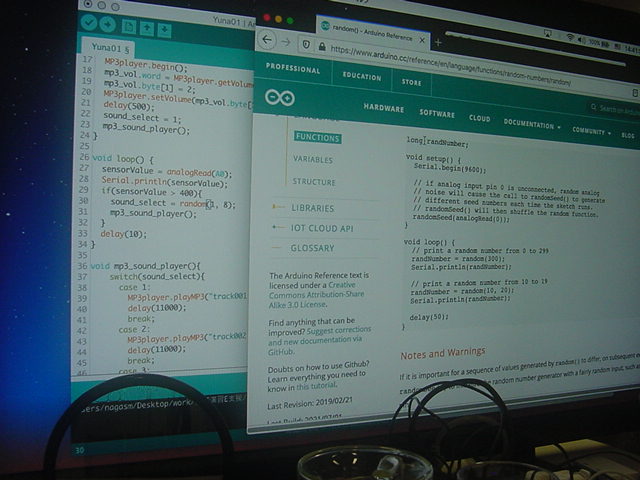Viewport: 640px width, 480px height.
Task: Open the BLOG navigation link
Action: pos(628,135)
